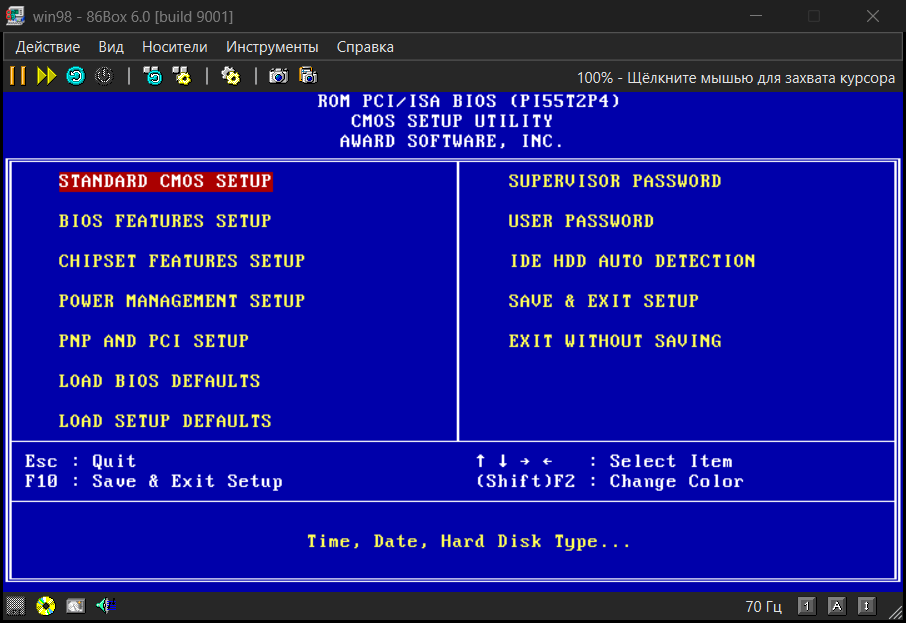Click the sound speaker status bar icon

(x=106, y=606)
